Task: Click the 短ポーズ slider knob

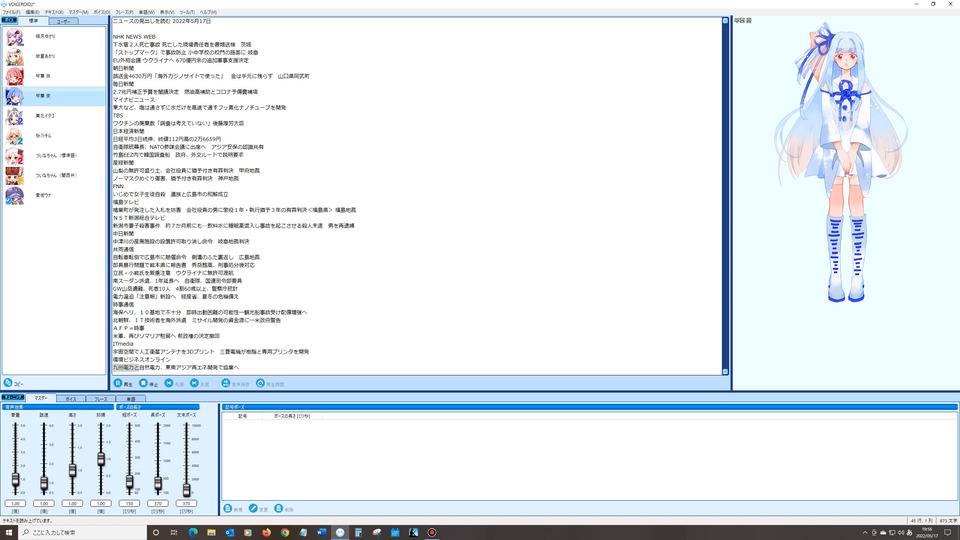Action: point(129,482)
